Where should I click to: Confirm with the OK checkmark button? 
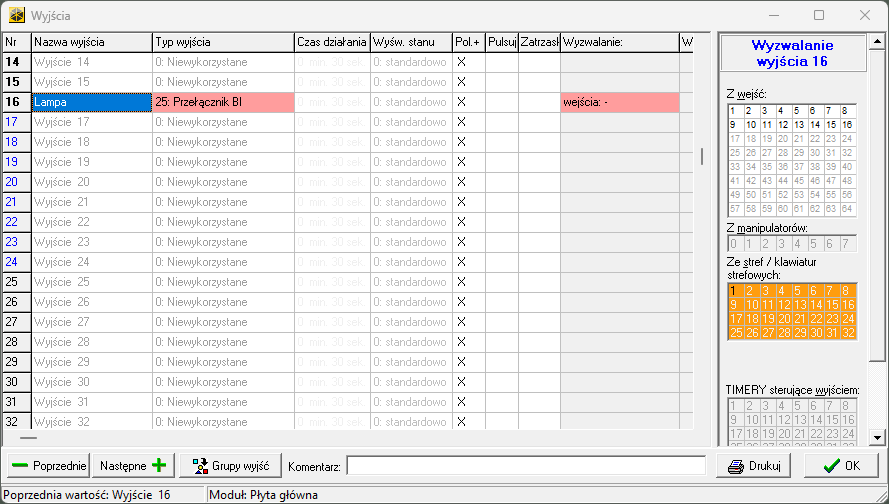tap(840, 466)
